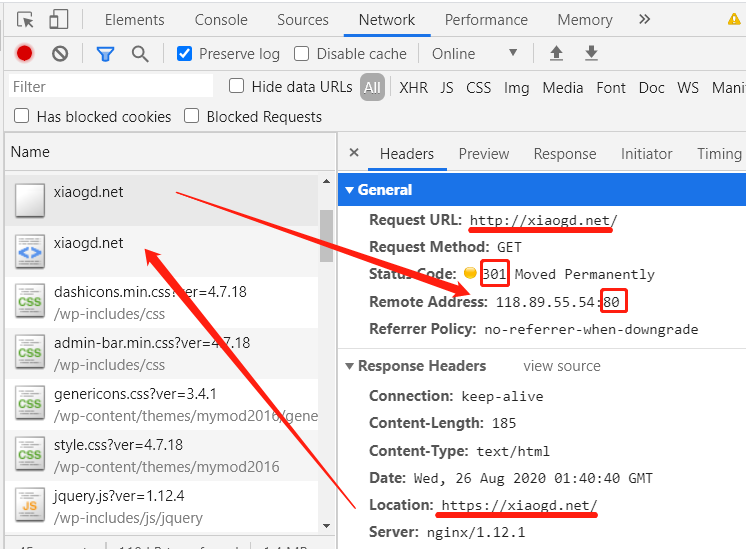Switch to the Headers tab

coord(407,154)
